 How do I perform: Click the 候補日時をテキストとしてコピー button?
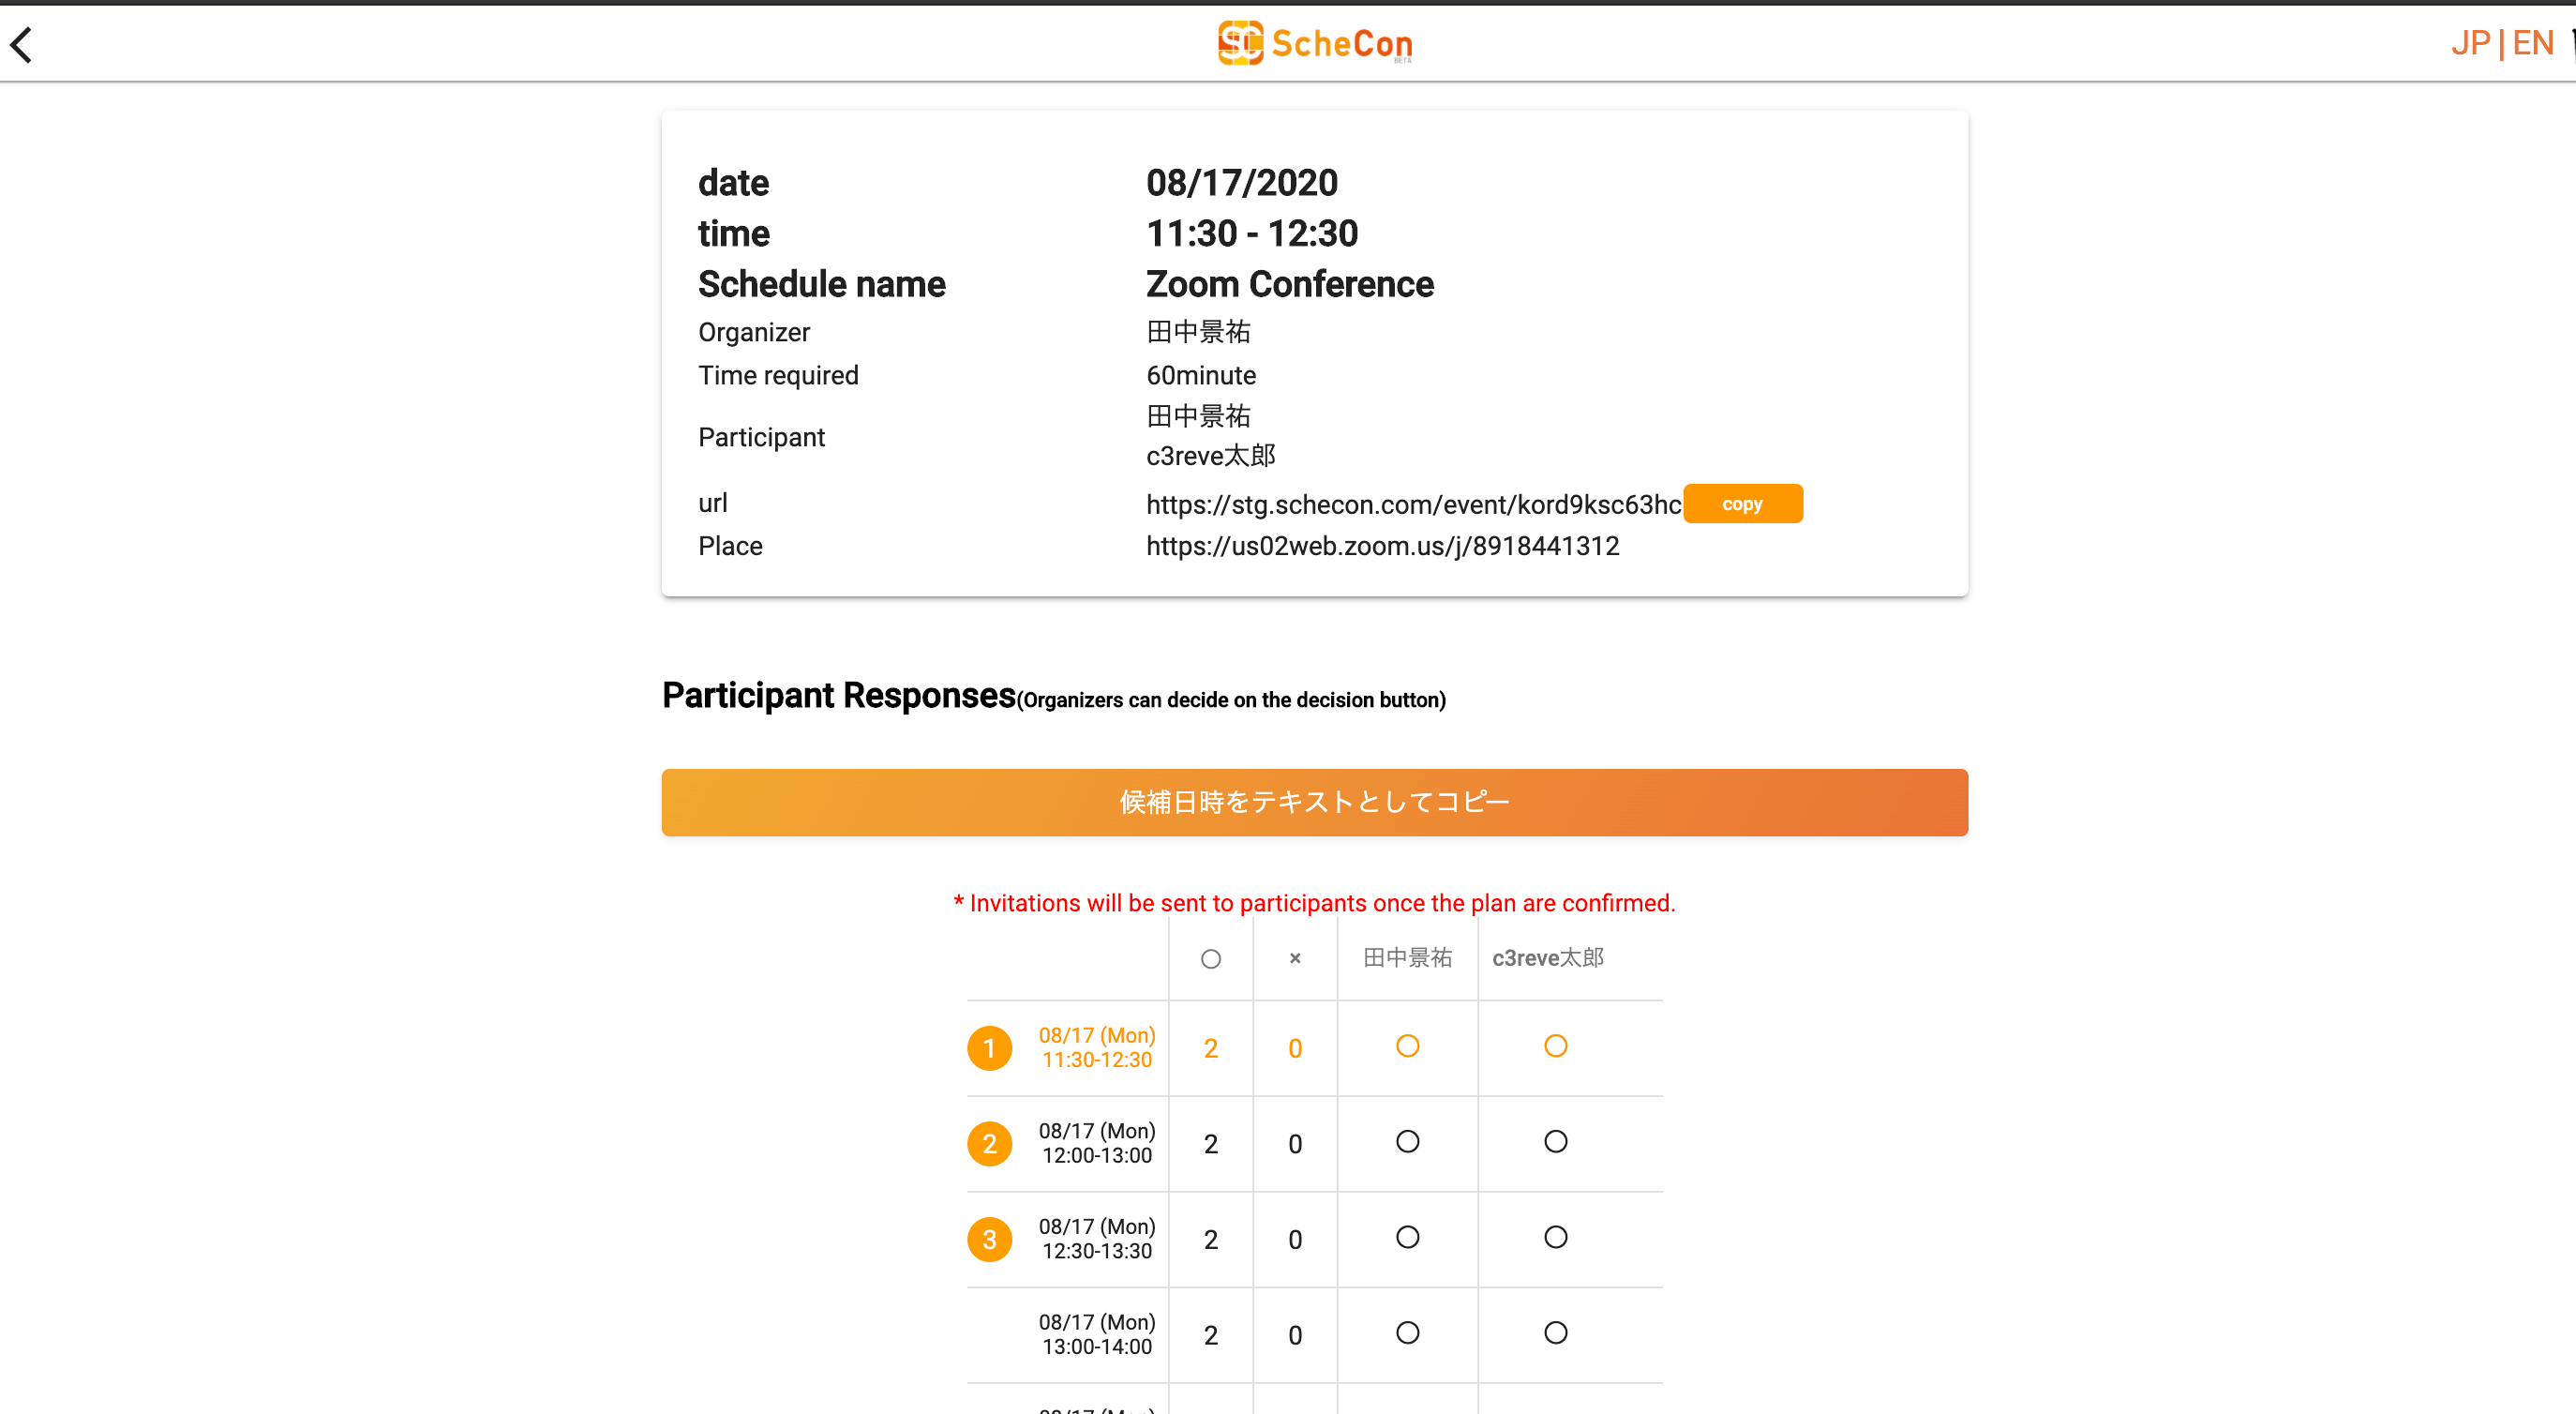coord(1314,802)
